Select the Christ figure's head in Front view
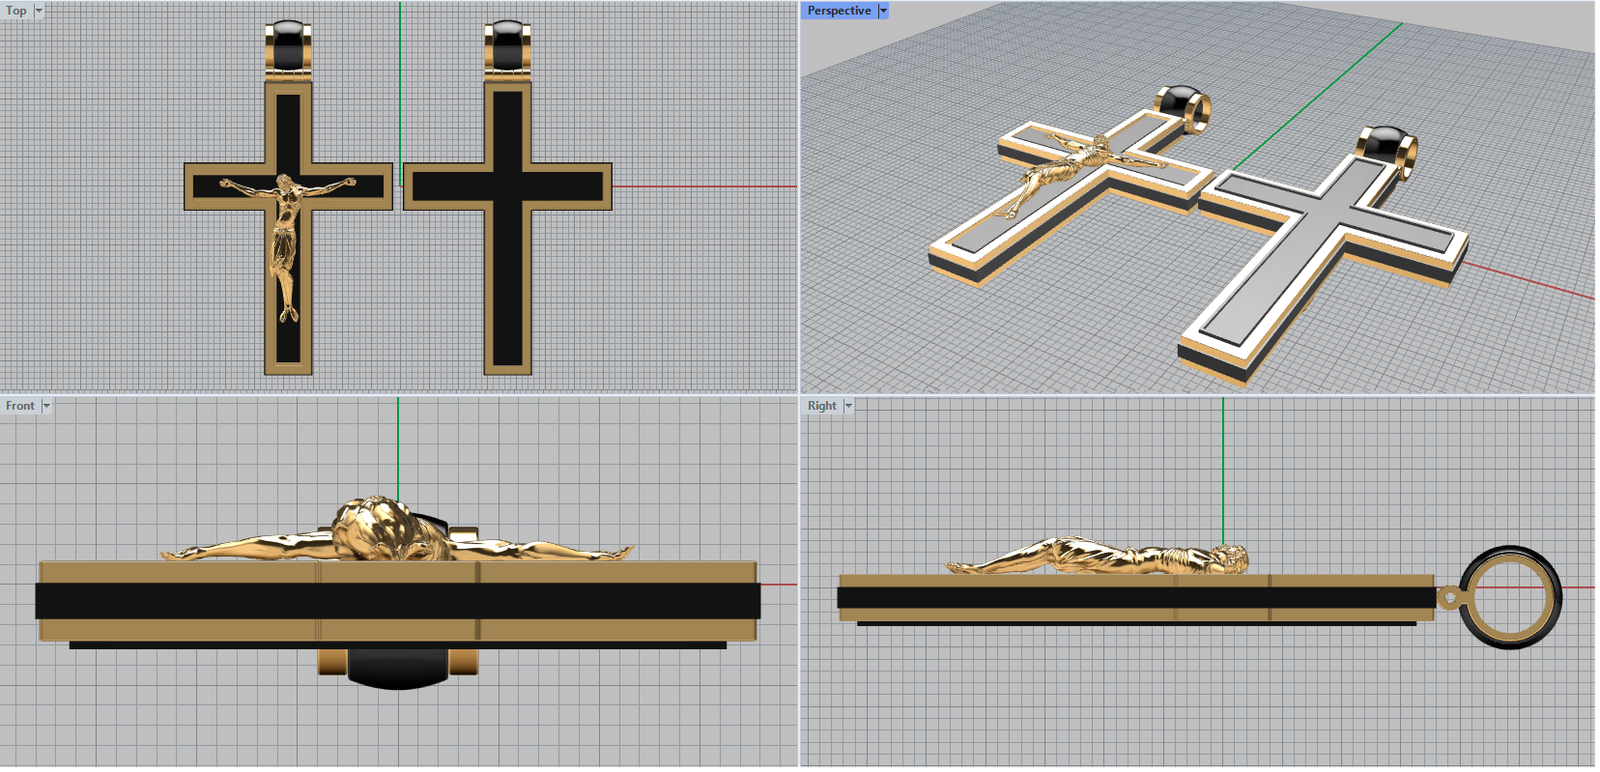The image size is (1600, 772). (375, 527)
